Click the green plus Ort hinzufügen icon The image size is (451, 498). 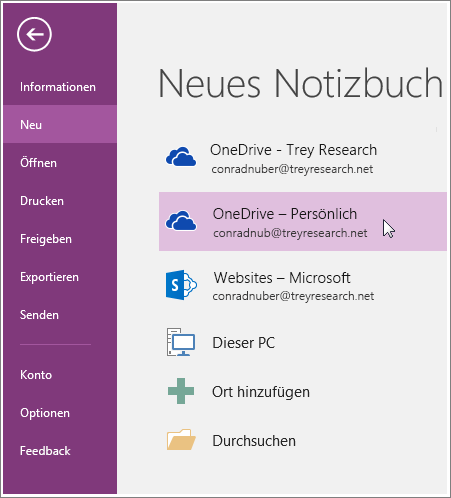coord(181,391)
